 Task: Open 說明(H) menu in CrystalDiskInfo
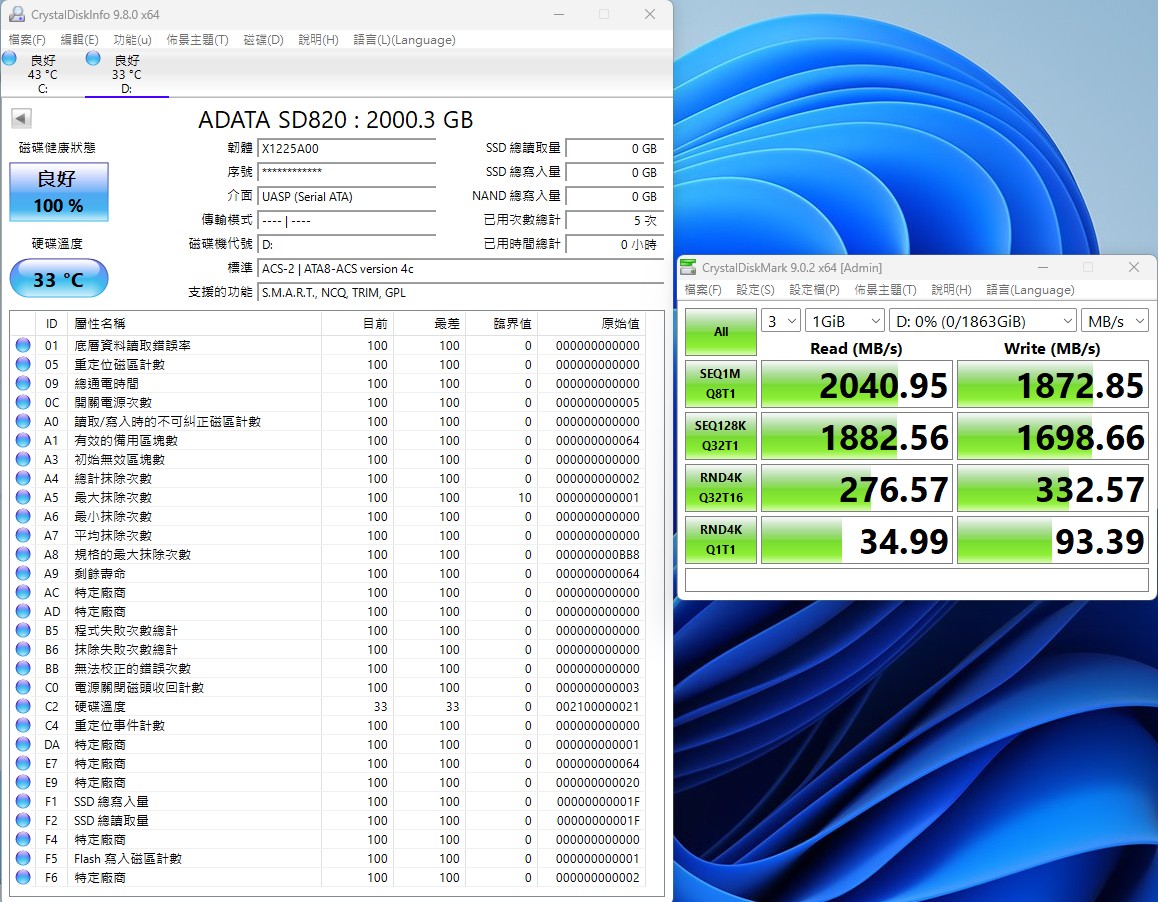(318, 40)
